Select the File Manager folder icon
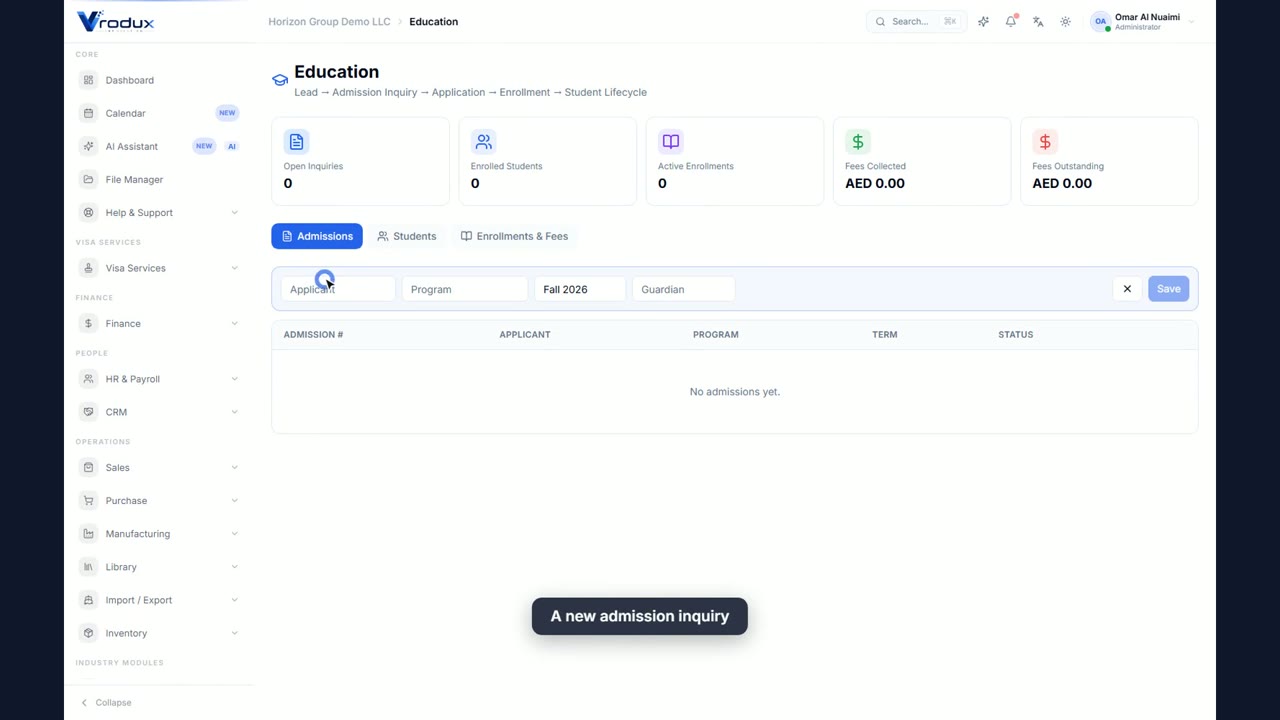Viewport: 1280px width, 720px height. click(88, 179)
